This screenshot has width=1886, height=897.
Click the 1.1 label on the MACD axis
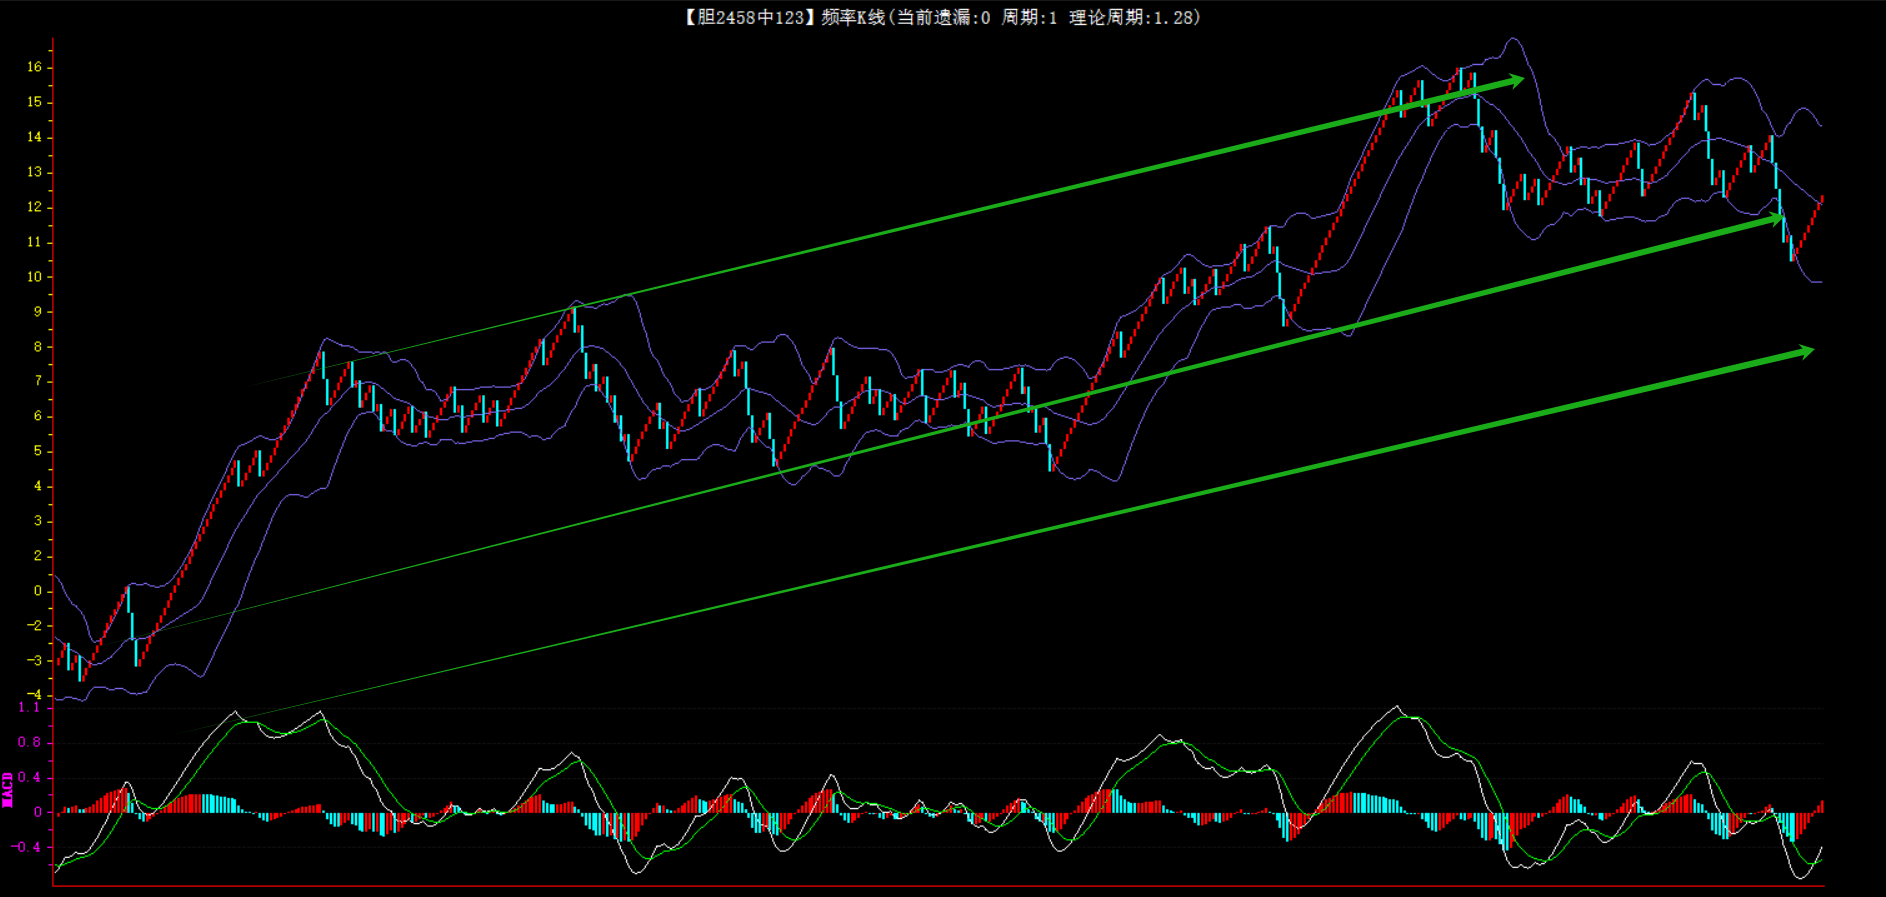29,707
